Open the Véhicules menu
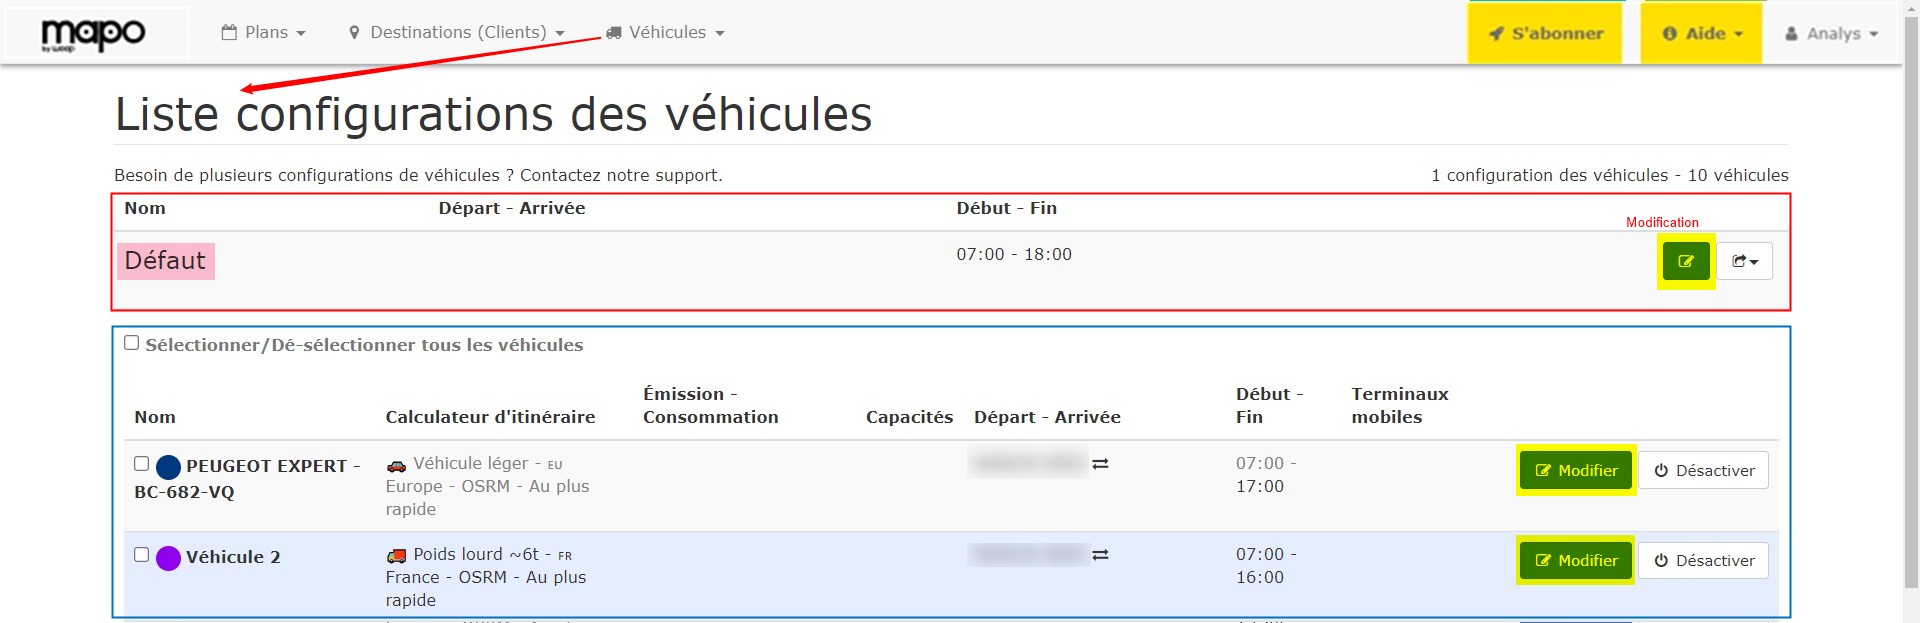This screenshot has width=1920, height=623. coord(665,33)
